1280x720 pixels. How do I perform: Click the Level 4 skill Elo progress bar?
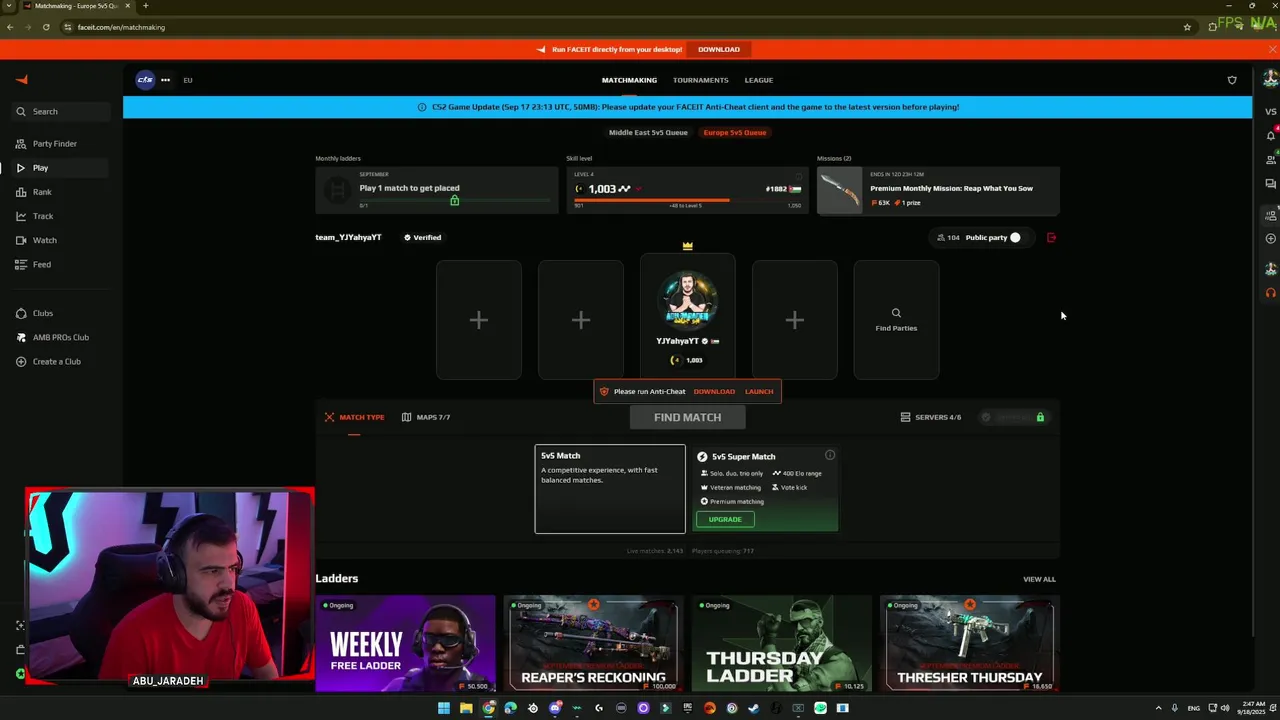pos(687,200)
